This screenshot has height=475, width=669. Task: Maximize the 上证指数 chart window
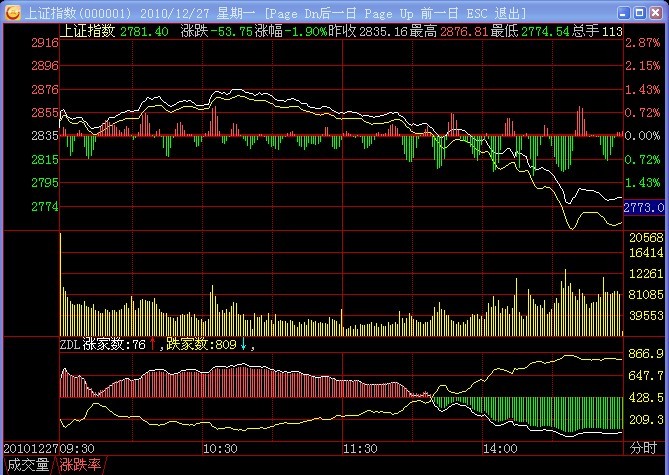(x=640, y=13)
